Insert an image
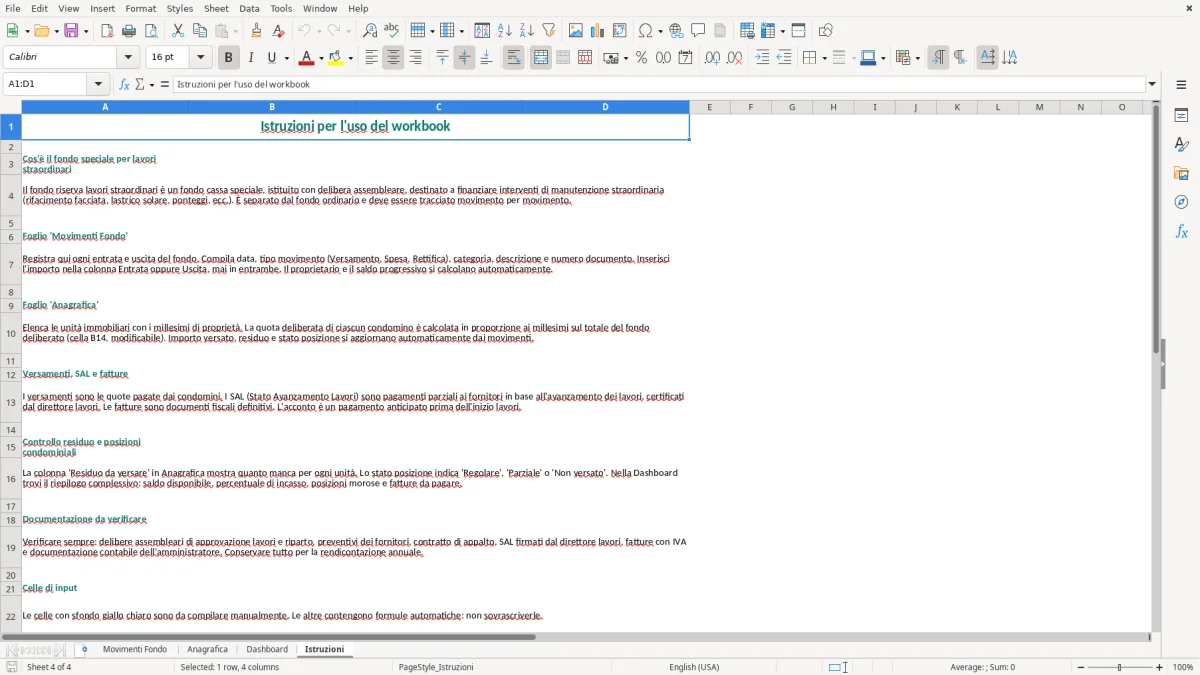 (576, 31)
